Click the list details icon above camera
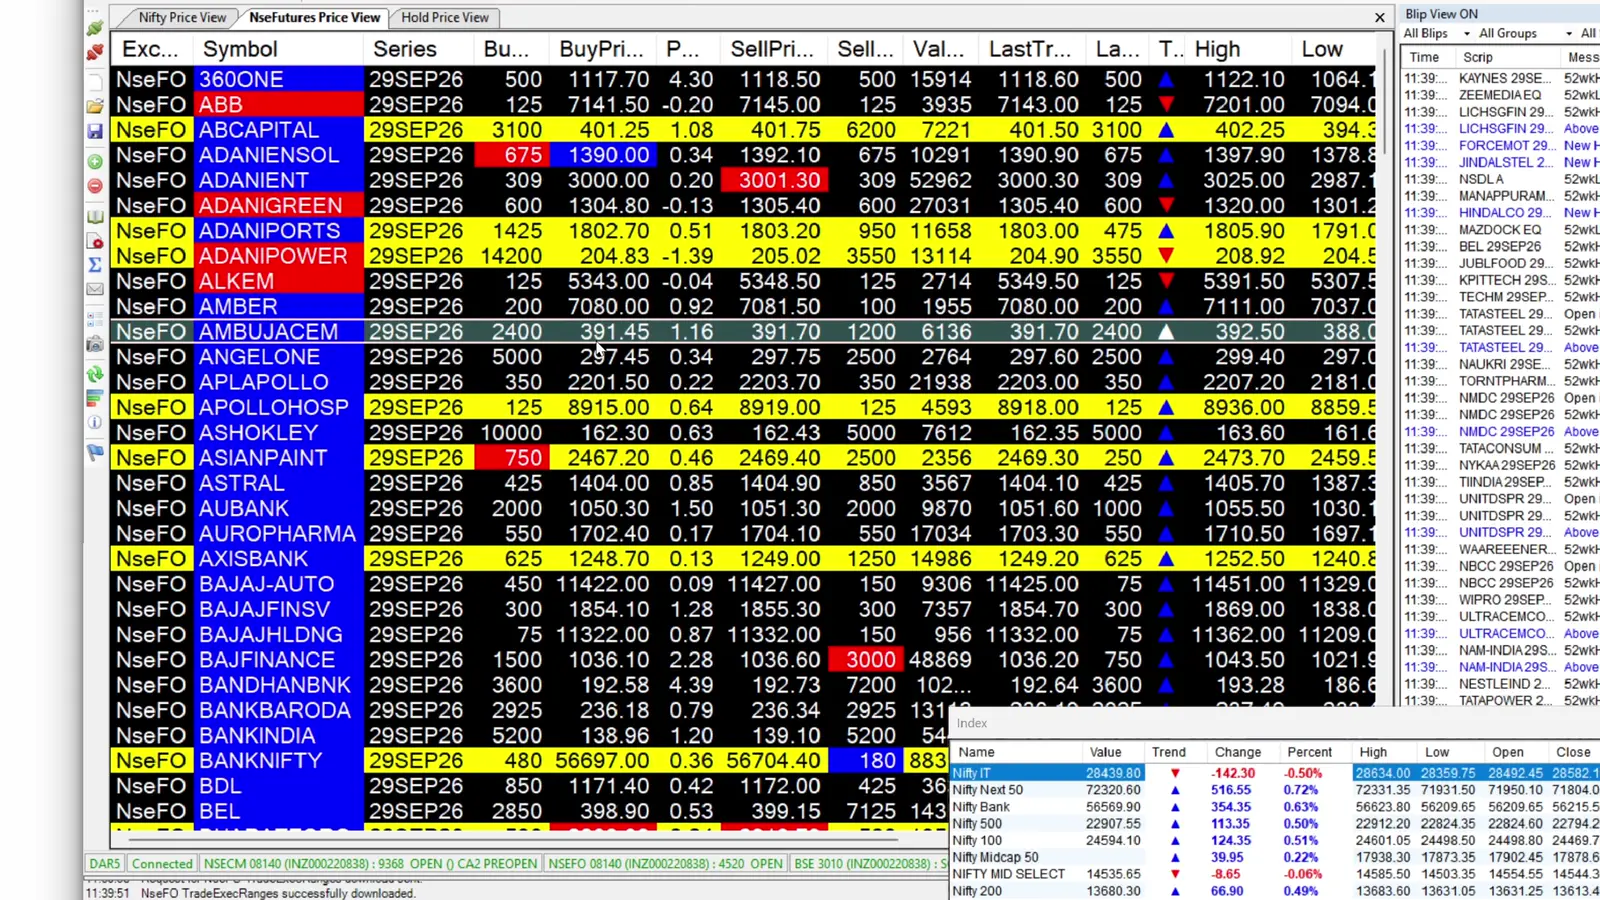 (x=95, y=320)
